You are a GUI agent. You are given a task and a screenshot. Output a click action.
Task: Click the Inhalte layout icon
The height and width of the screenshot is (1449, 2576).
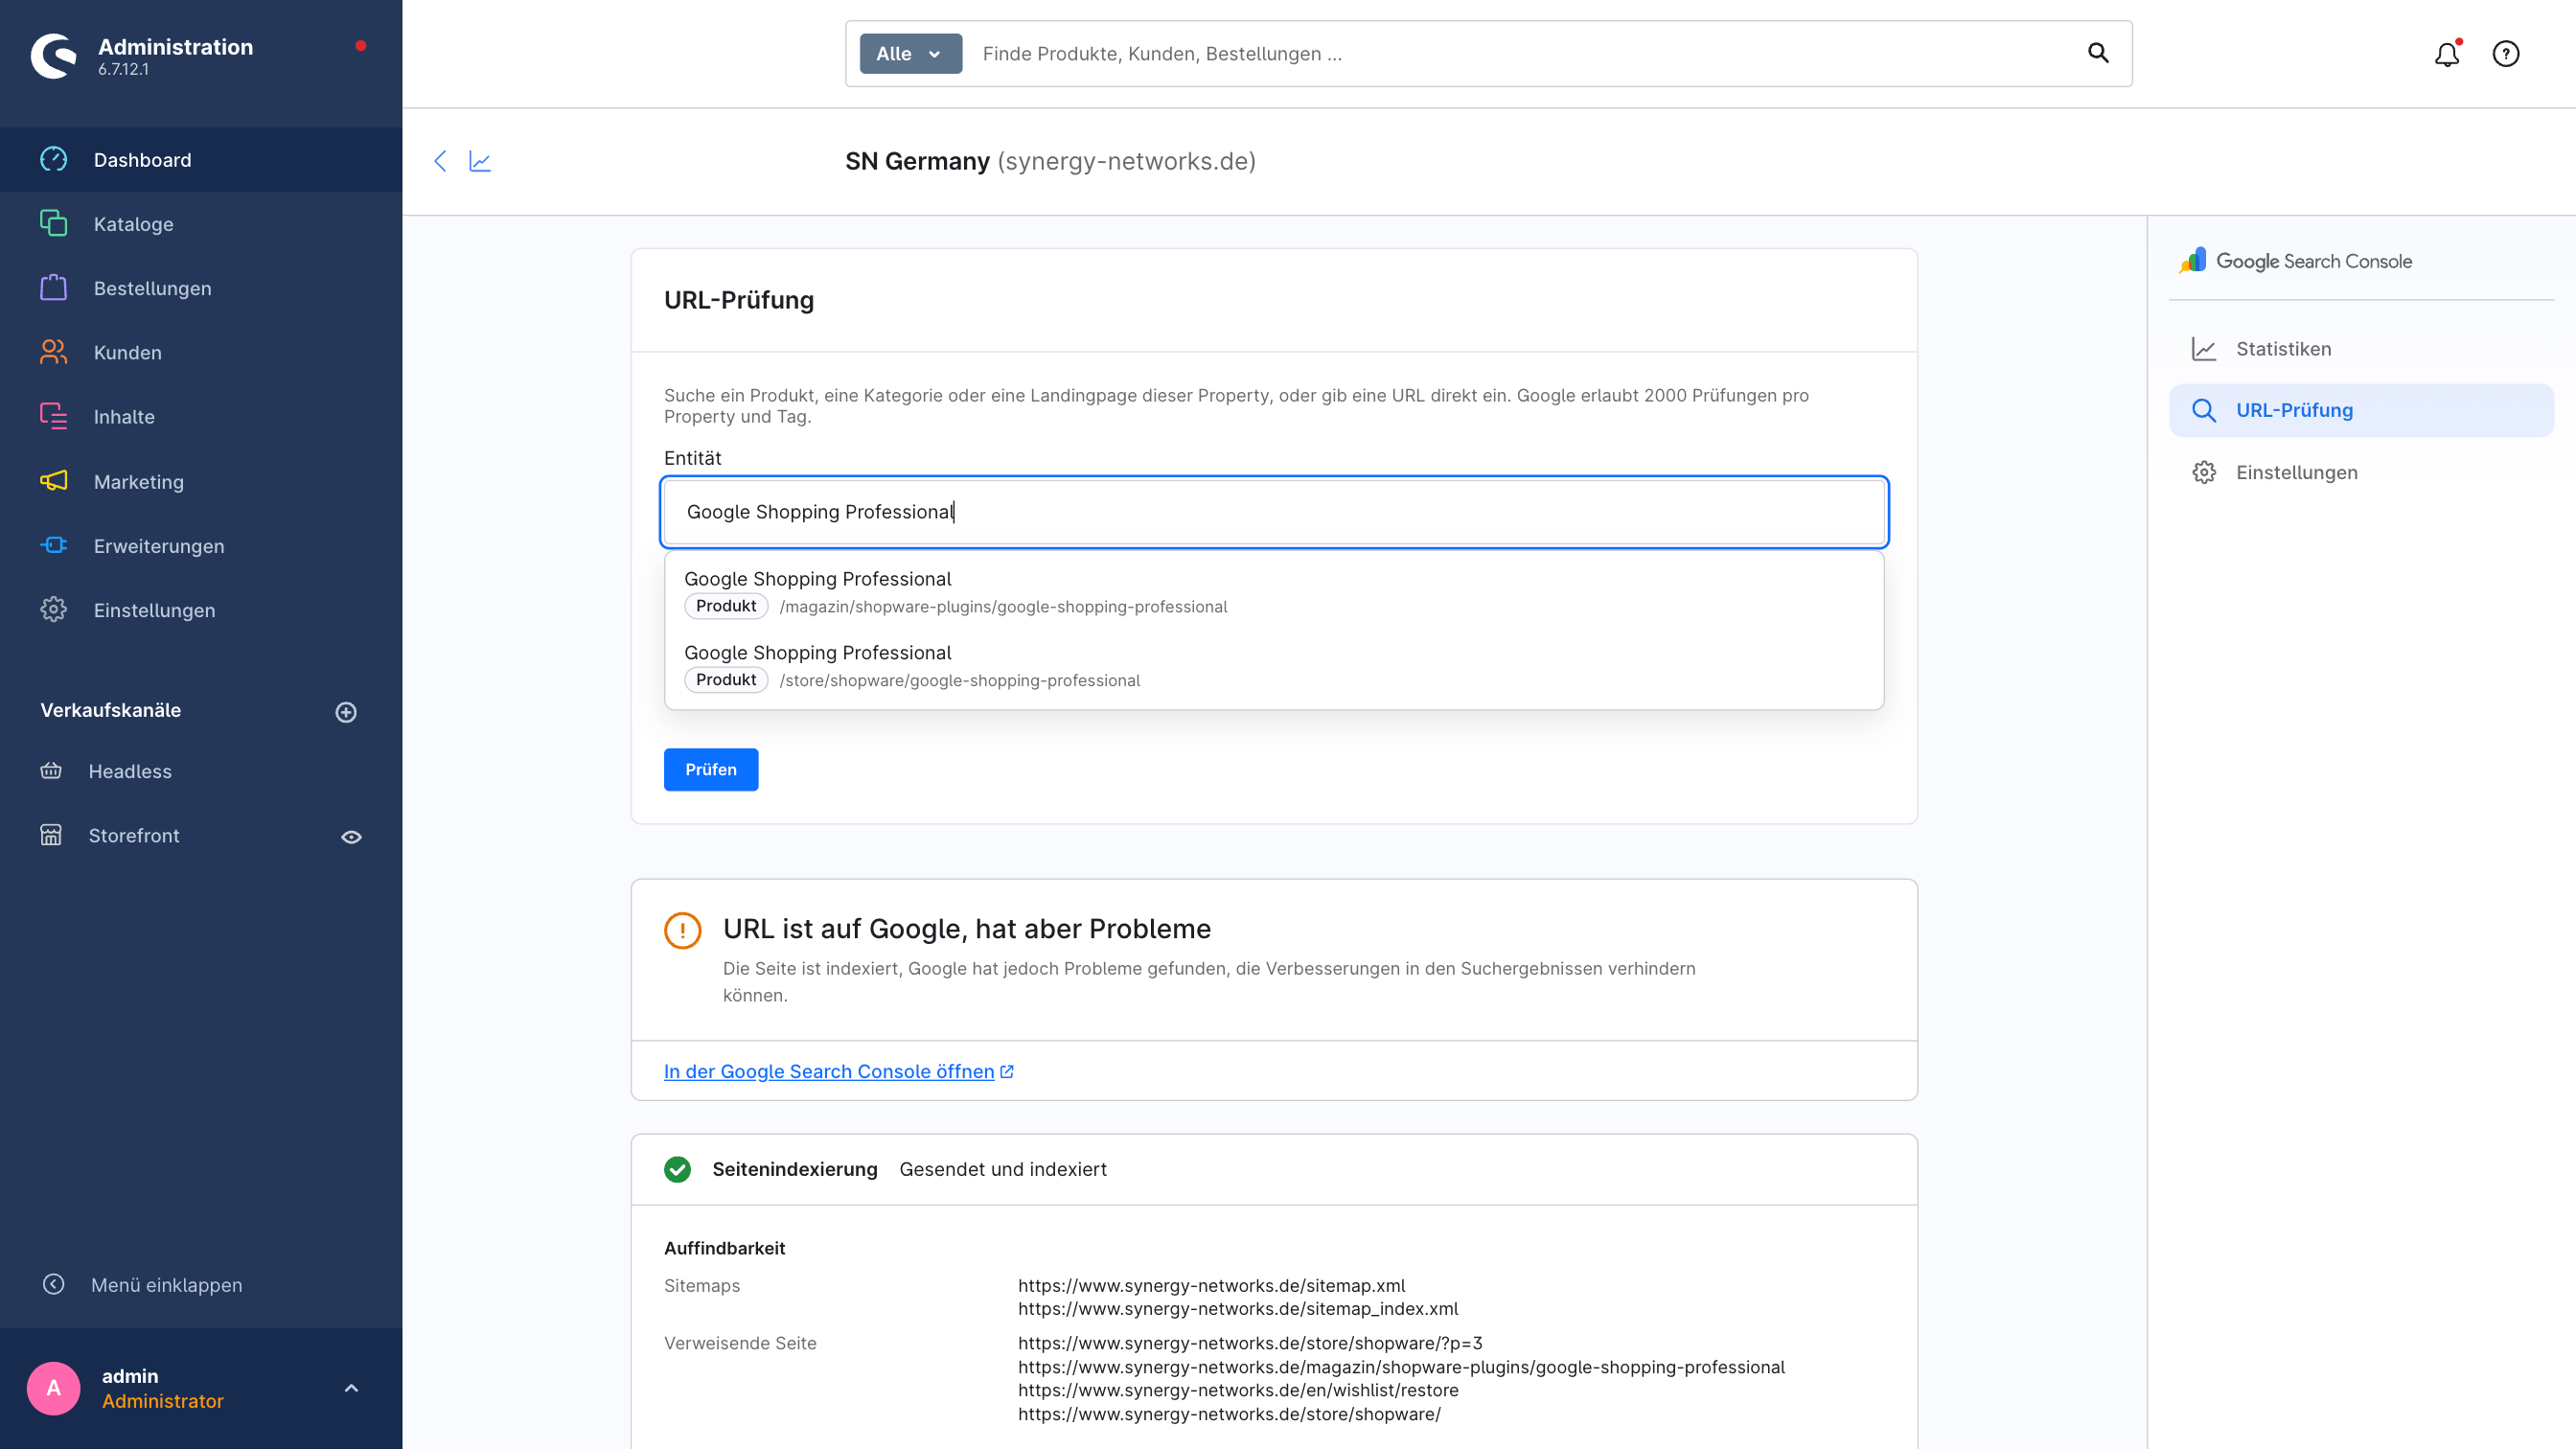click(x=54, y=416)
